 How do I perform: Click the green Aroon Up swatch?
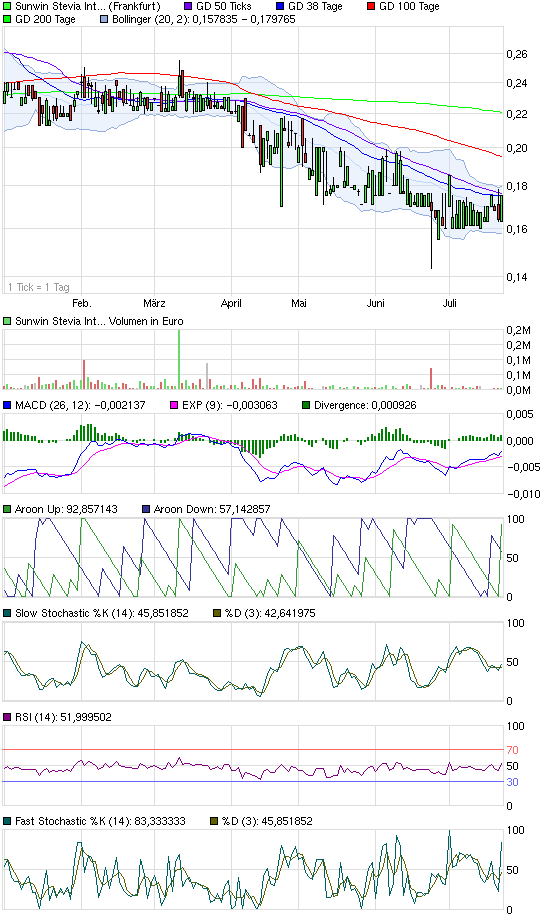pyautogui.click(x=7, y=509)
